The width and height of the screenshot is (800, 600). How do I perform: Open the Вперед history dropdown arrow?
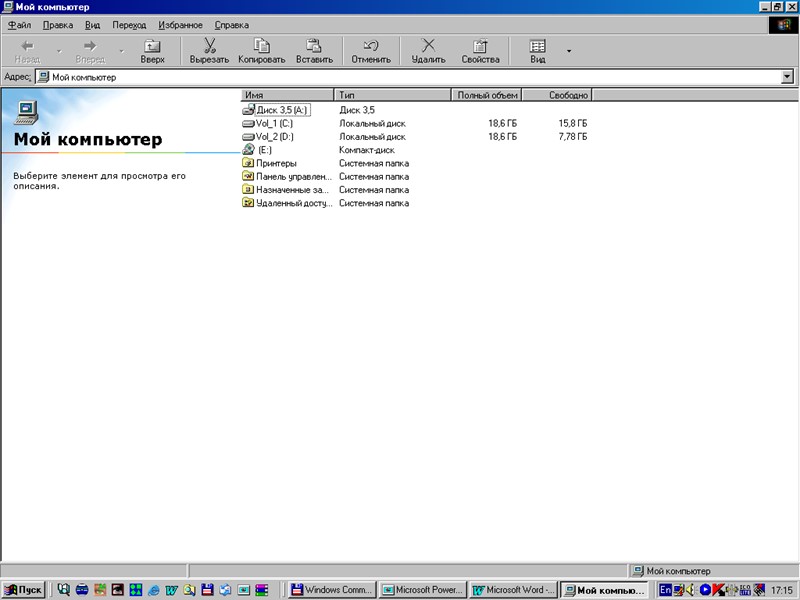(121, 51)
